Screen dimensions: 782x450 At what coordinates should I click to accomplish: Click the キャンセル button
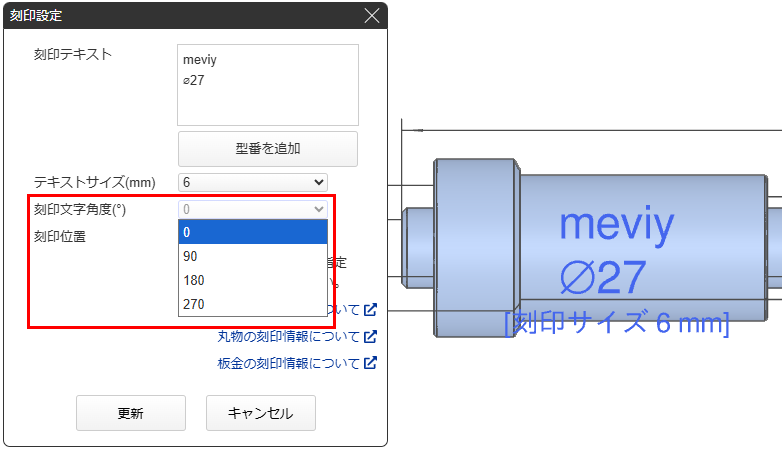pyautogui.click(x=260, y=413)
